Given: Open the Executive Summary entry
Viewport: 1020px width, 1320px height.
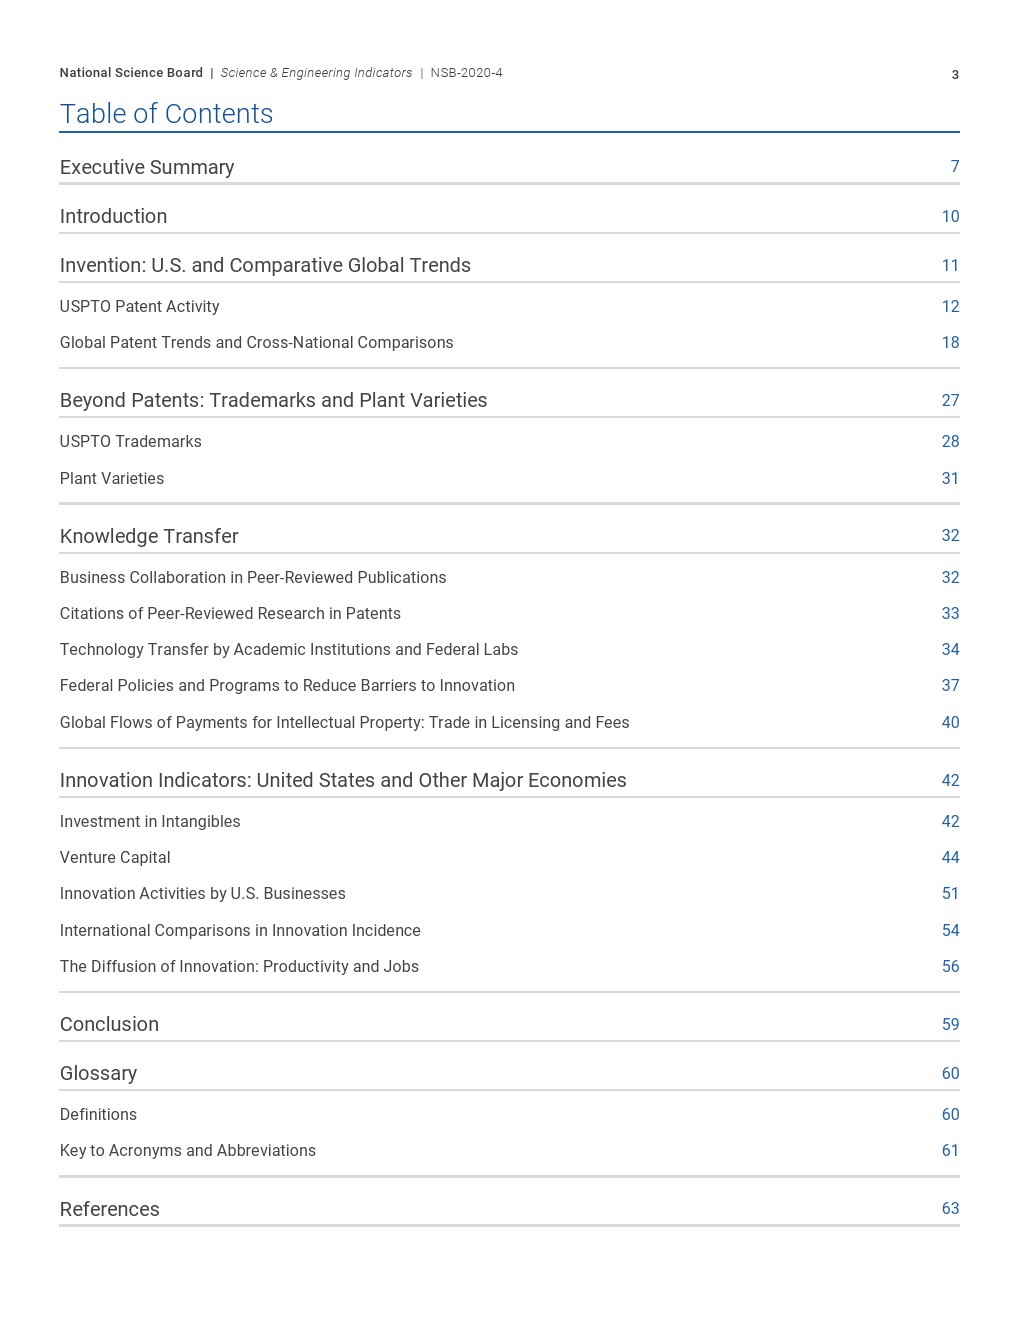Looking at the screenshot, I should click(x=147, y=167).
